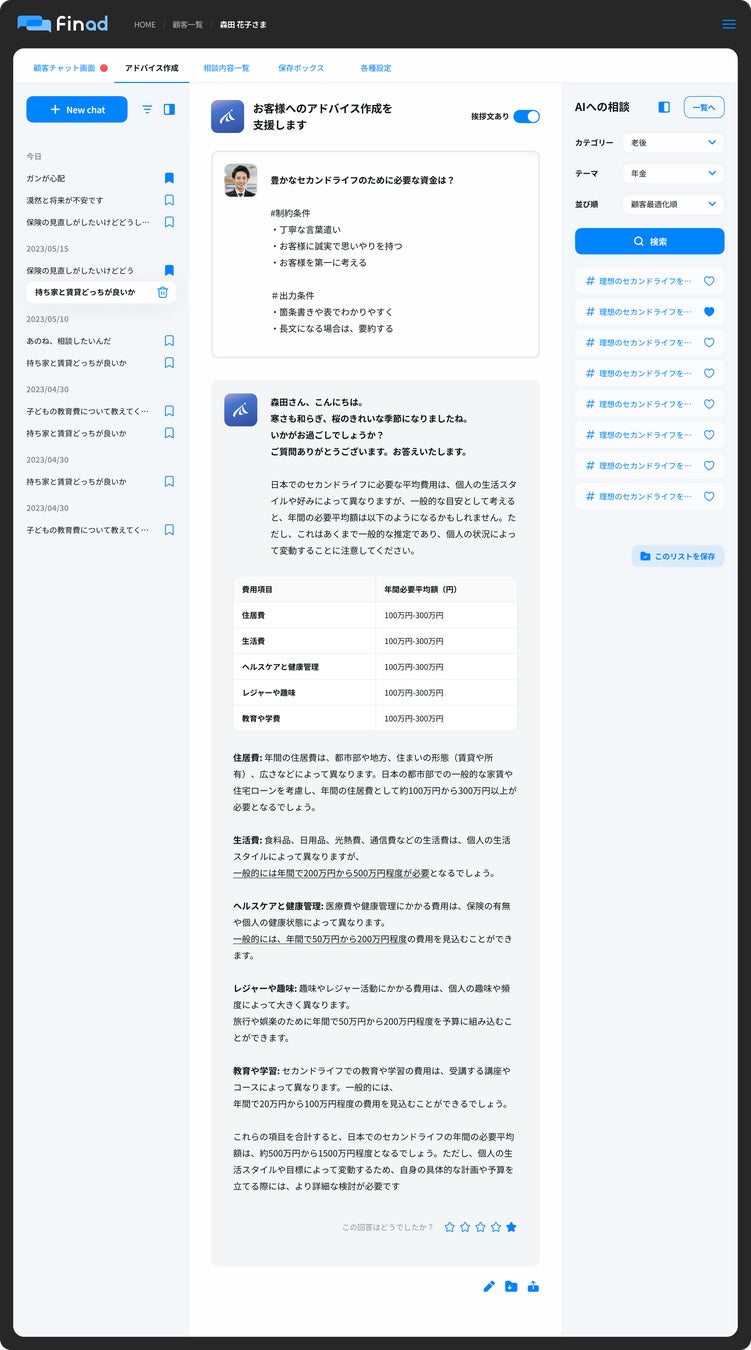The width and height of the screenshot is (751, 1350).
Task: Select the highlighted 持ち家と賃貸どっちが良いか chat row
Action: pyautogui.click(x=100, y=292)
